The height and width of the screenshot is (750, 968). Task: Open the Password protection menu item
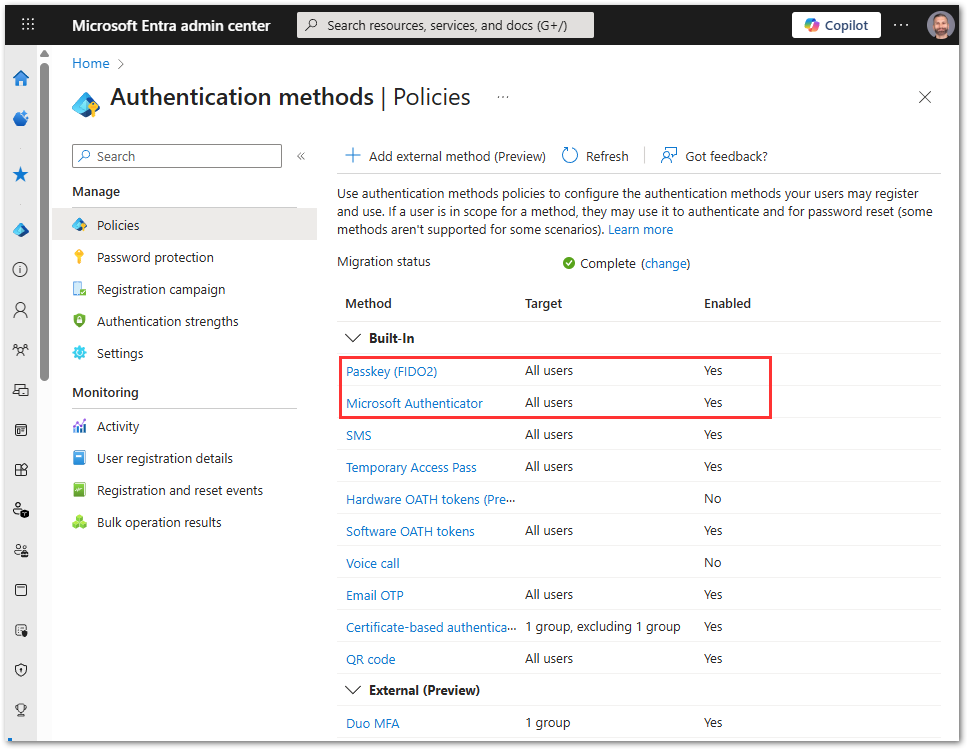coord(155,257)
